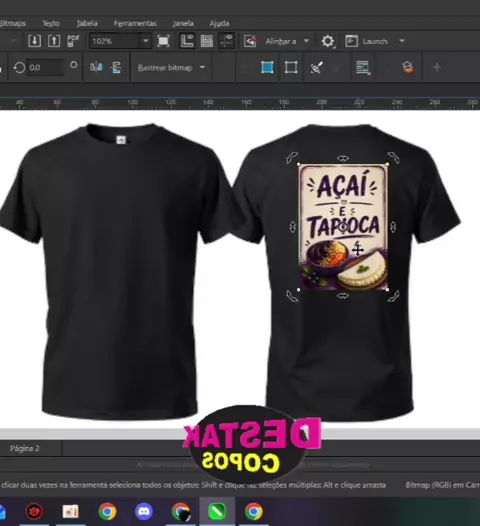Click the full-screen preview icon
This screenshot has width=480, height=526.
(163, 41)
